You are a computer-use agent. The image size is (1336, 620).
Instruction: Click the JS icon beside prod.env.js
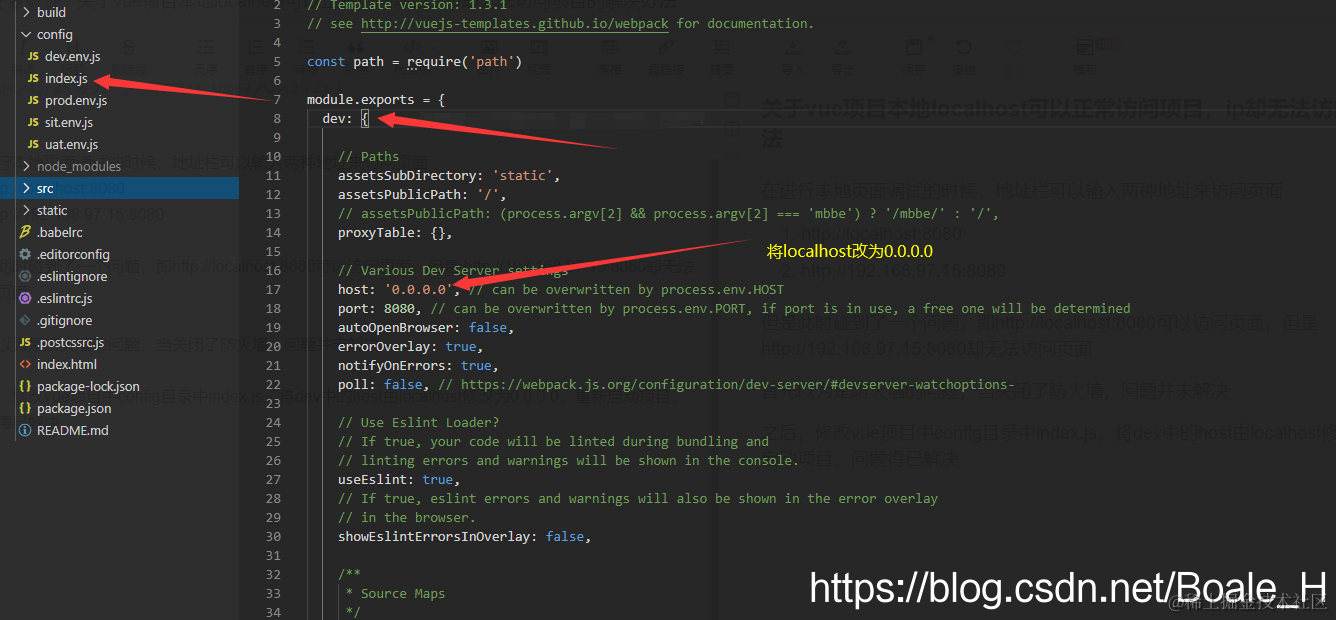pos(34,101)
